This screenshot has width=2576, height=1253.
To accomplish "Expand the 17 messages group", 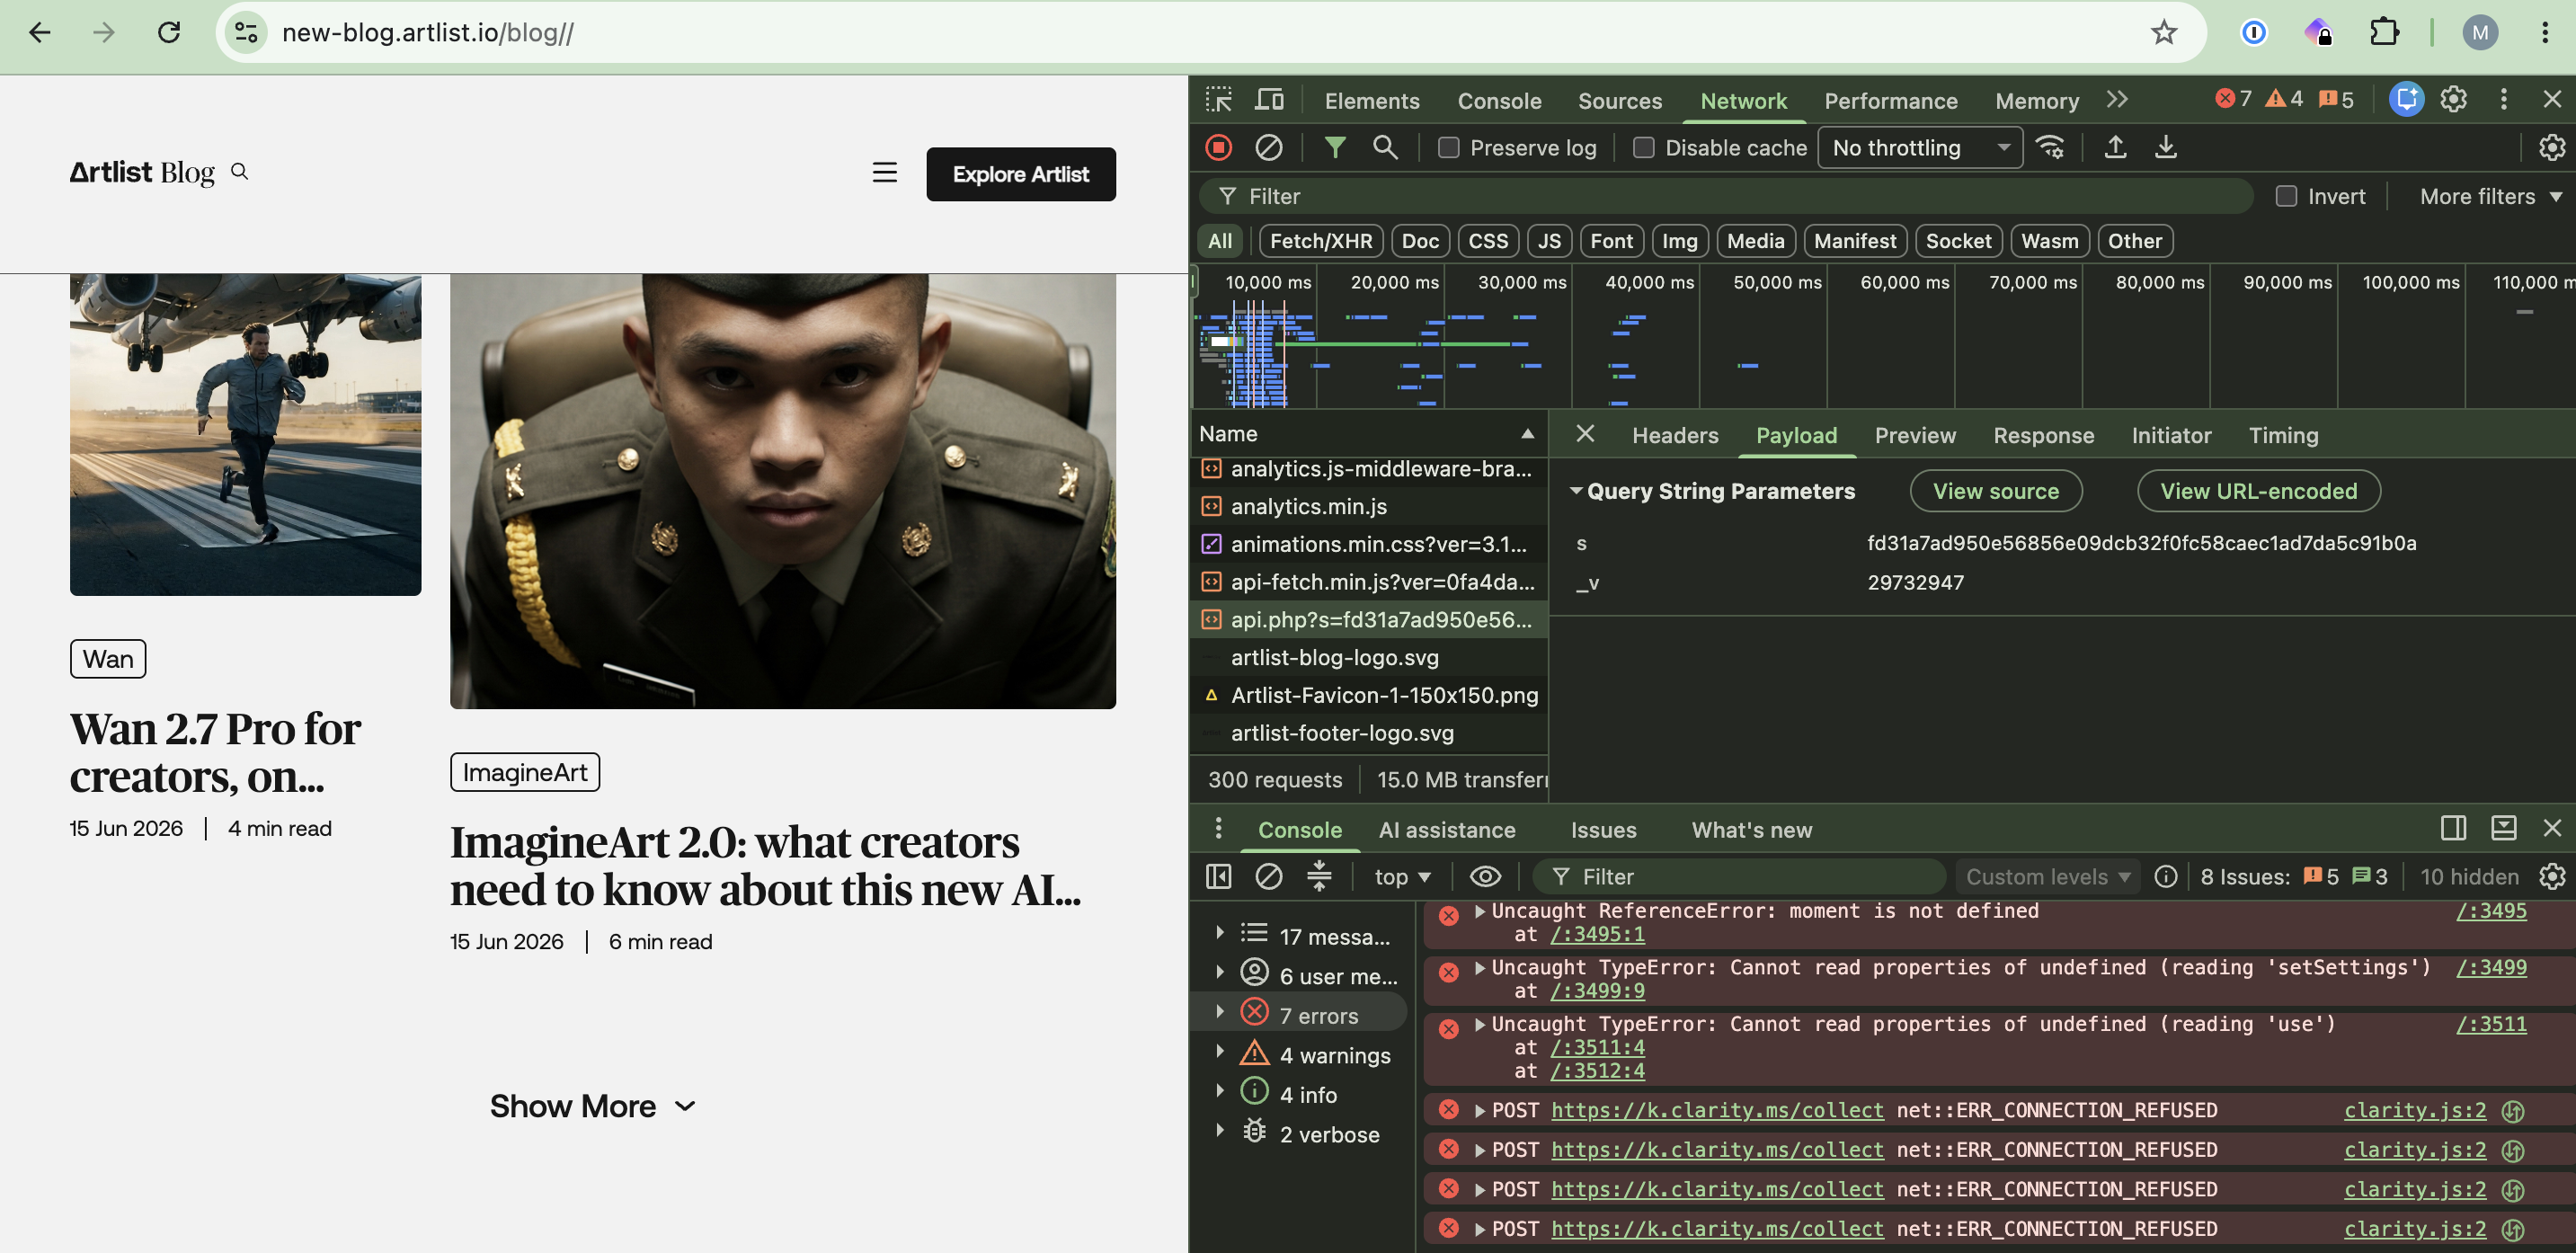I will [x=1219, y=933].
